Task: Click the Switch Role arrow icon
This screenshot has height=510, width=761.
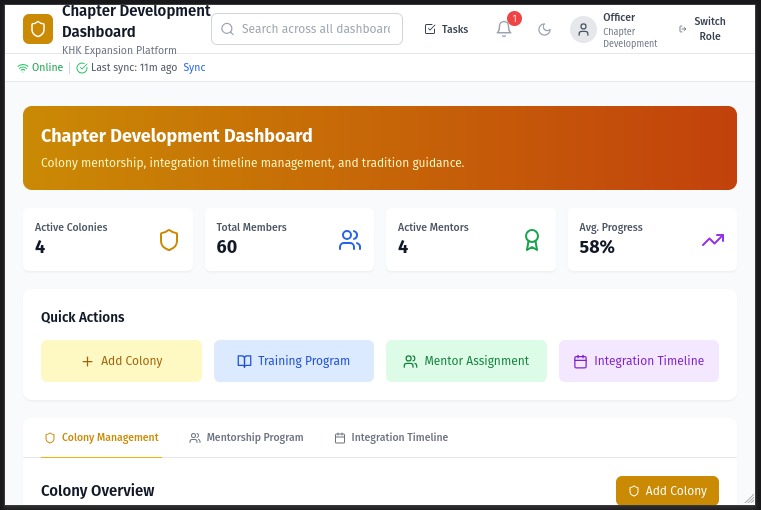Action: [x=682, y=29]
